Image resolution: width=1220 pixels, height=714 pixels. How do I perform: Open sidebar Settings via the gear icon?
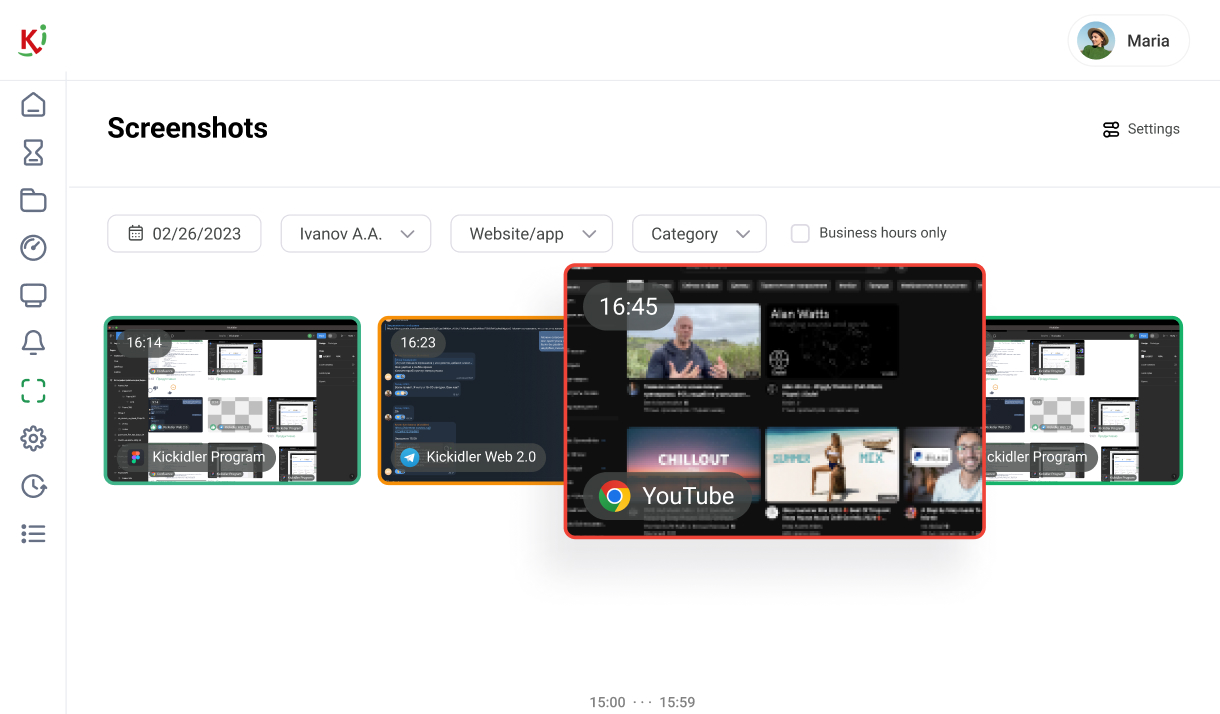click(33, 438)
